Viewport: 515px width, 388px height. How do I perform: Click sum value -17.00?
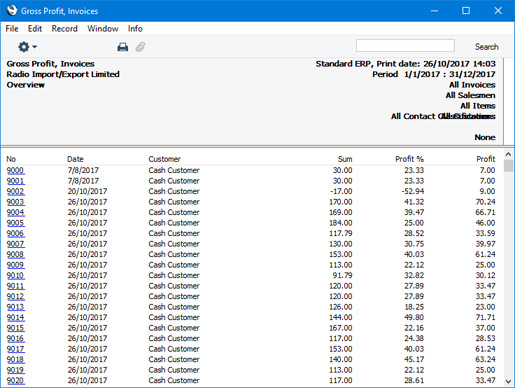click(x=341, y=191)
